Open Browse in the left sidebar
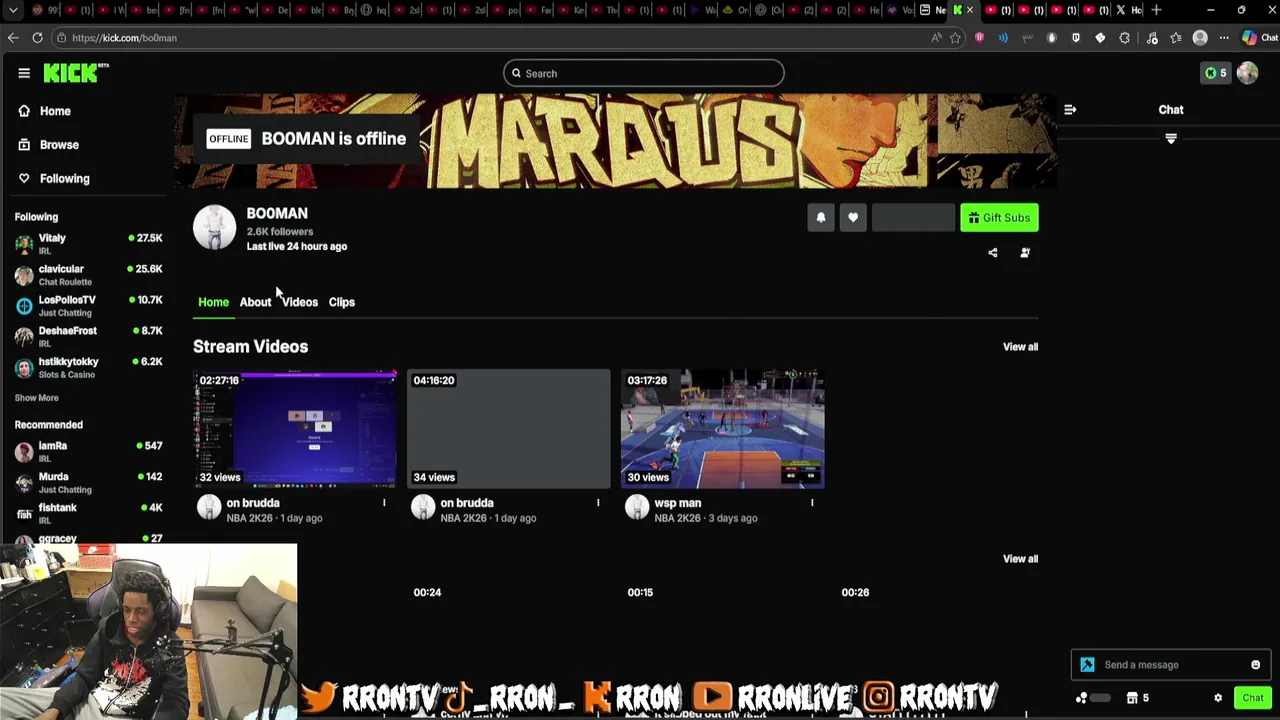This screenshot has width=1280, height=720. (x=49, y=145)
